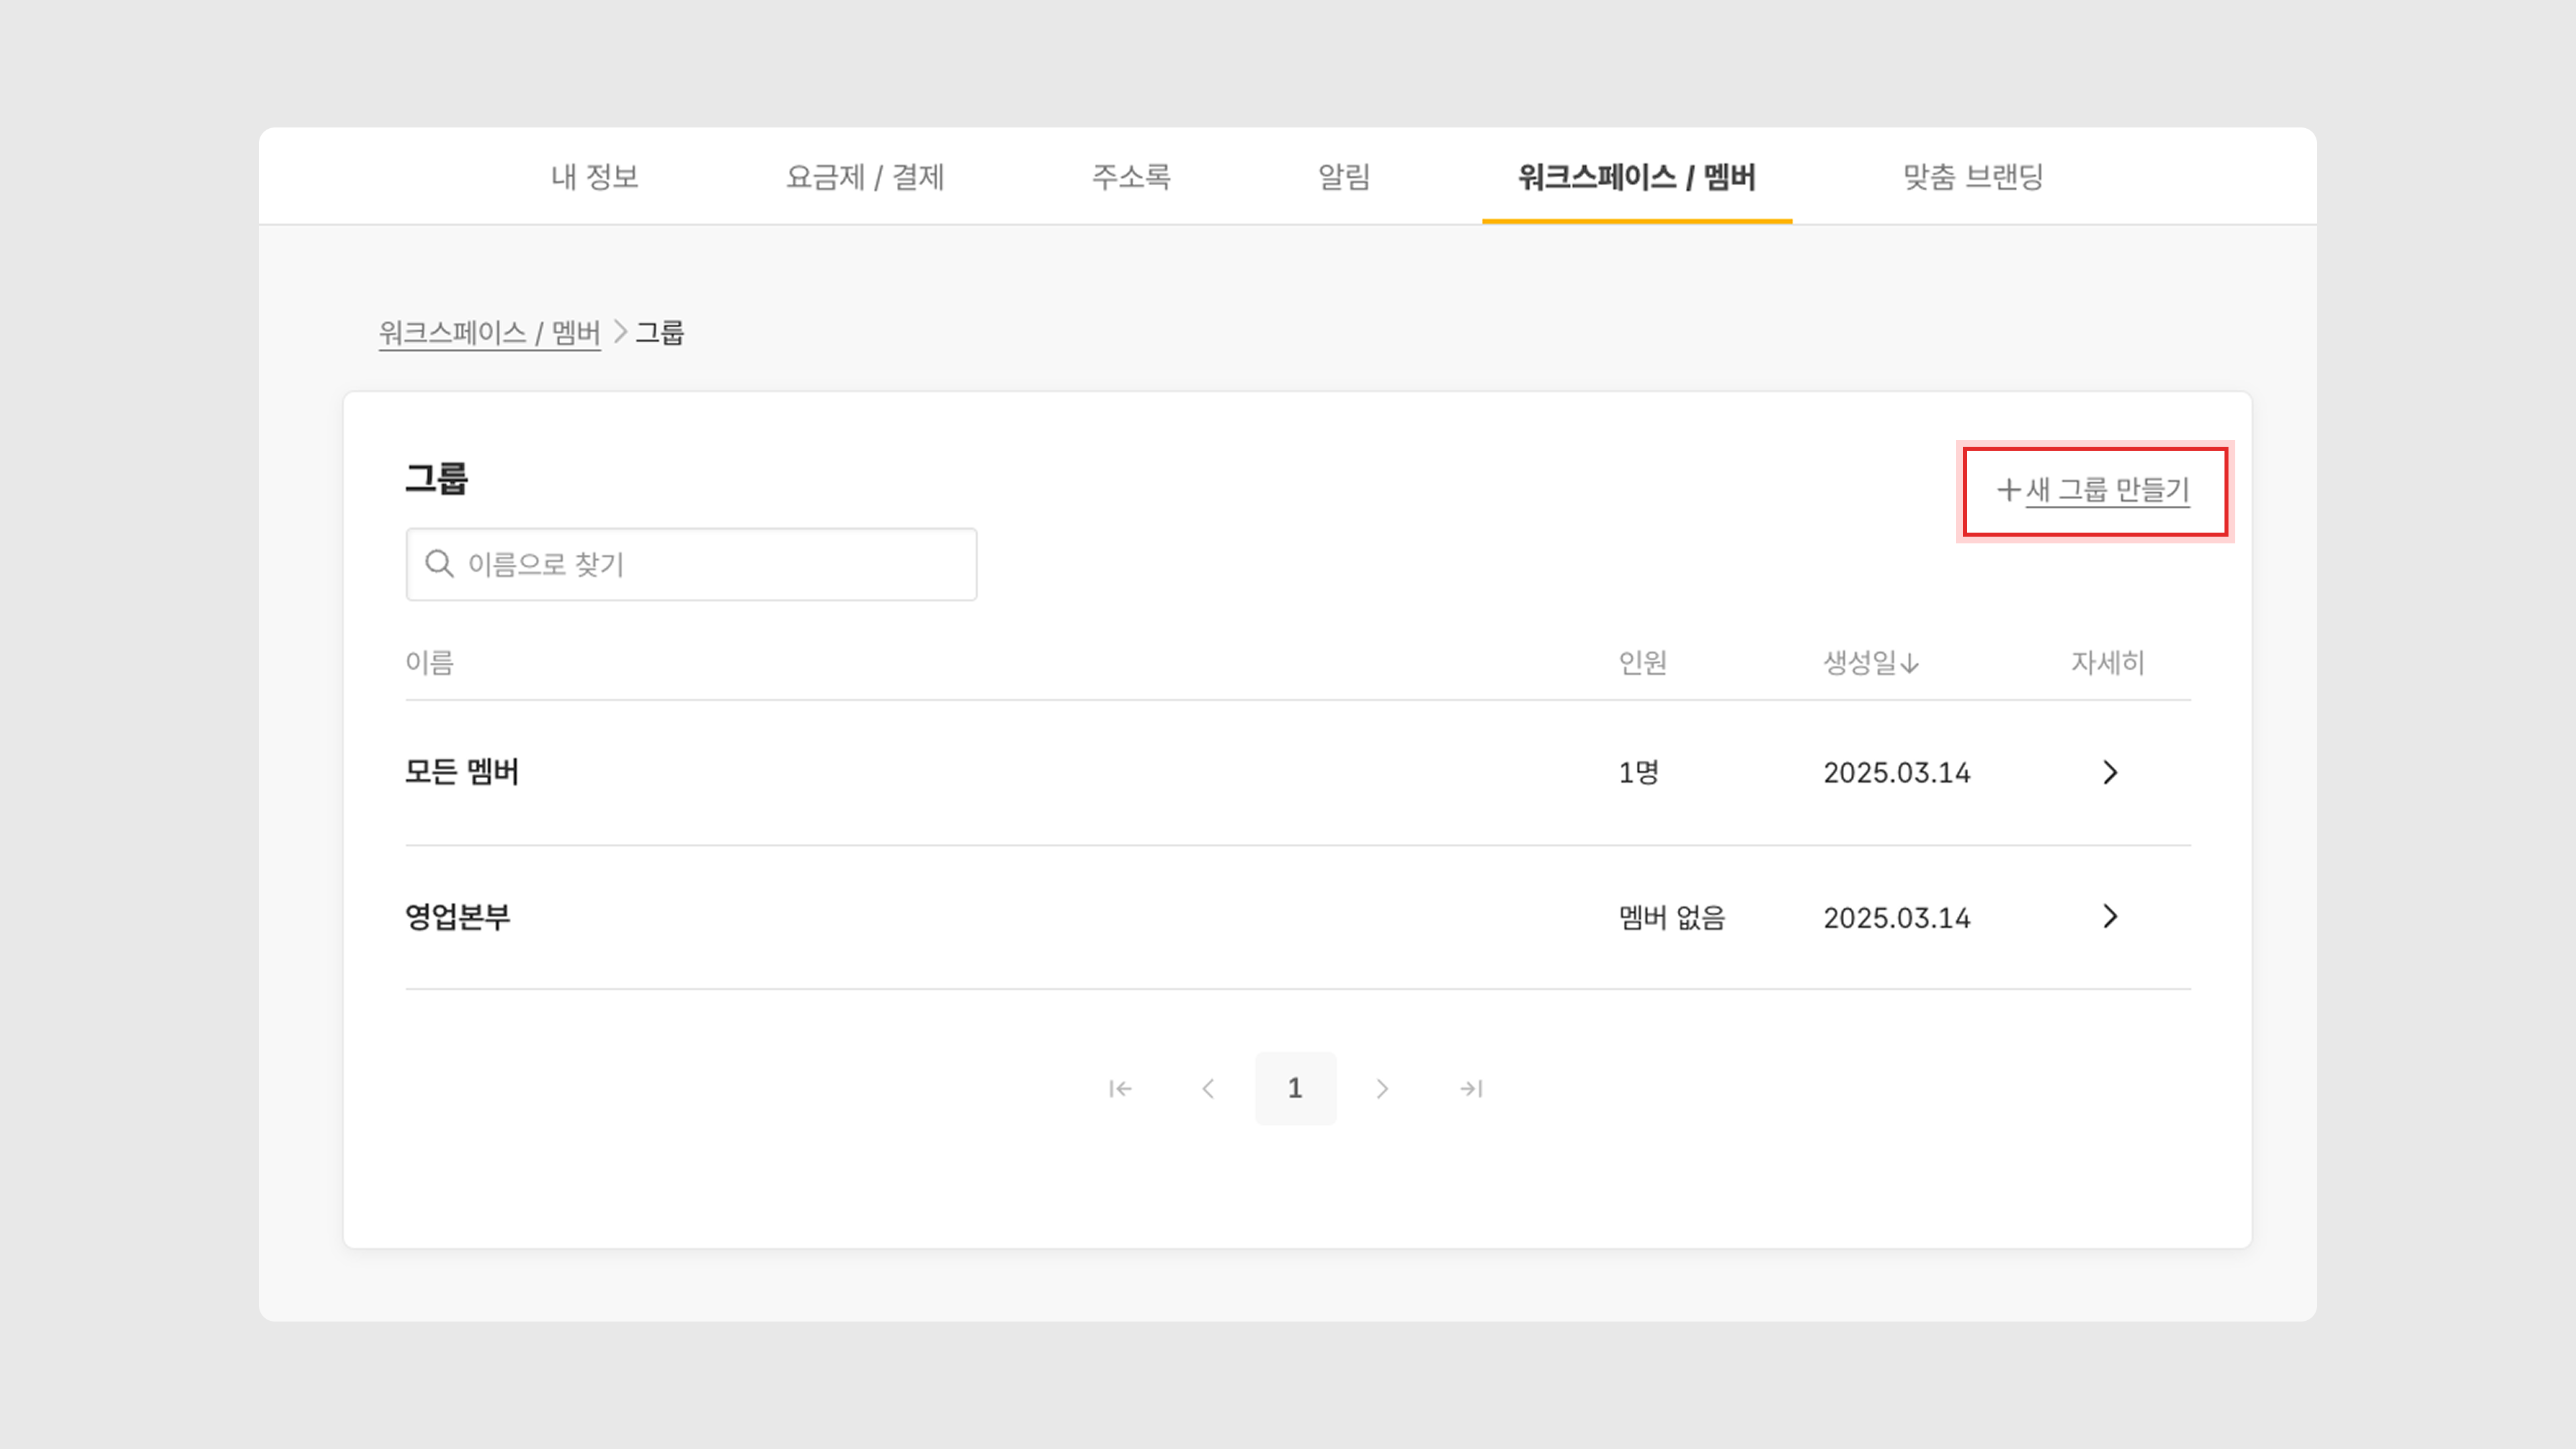Open details chevron for 모든 멤버
Image resolution: width=2576 pixels, height=1449 pixels.
click(2110, 772)
